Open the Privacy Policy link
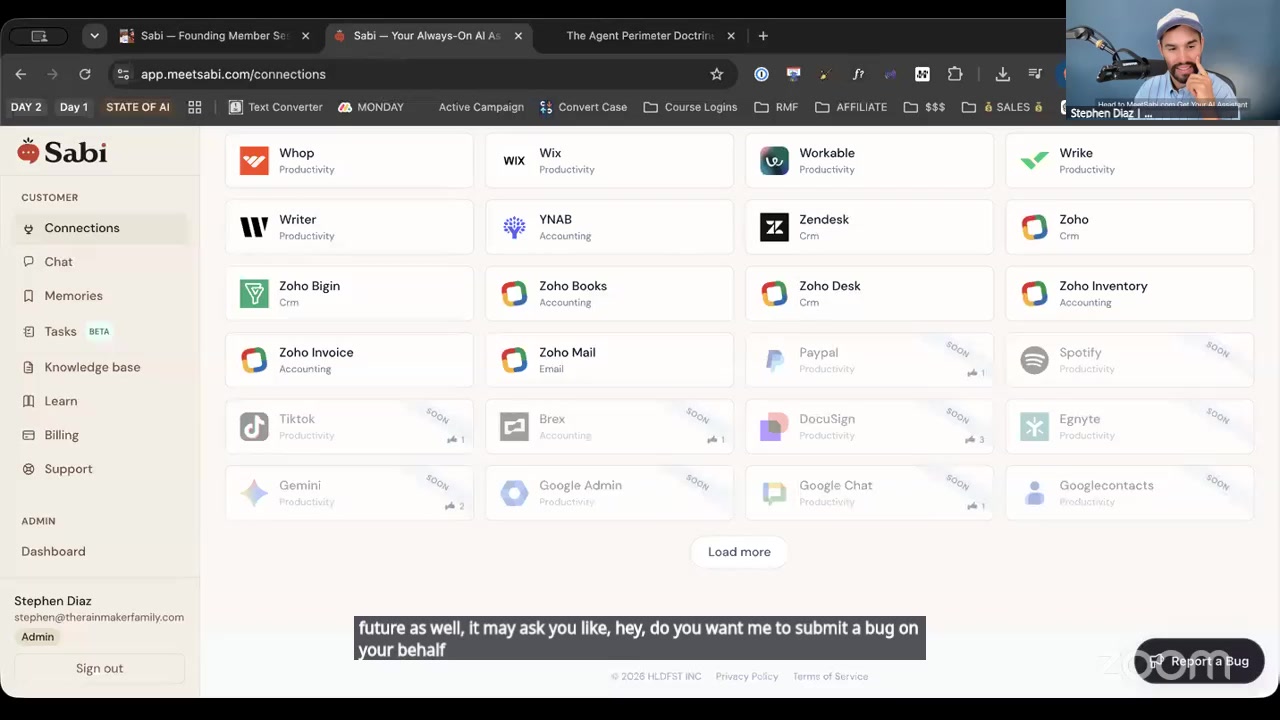 747,676
